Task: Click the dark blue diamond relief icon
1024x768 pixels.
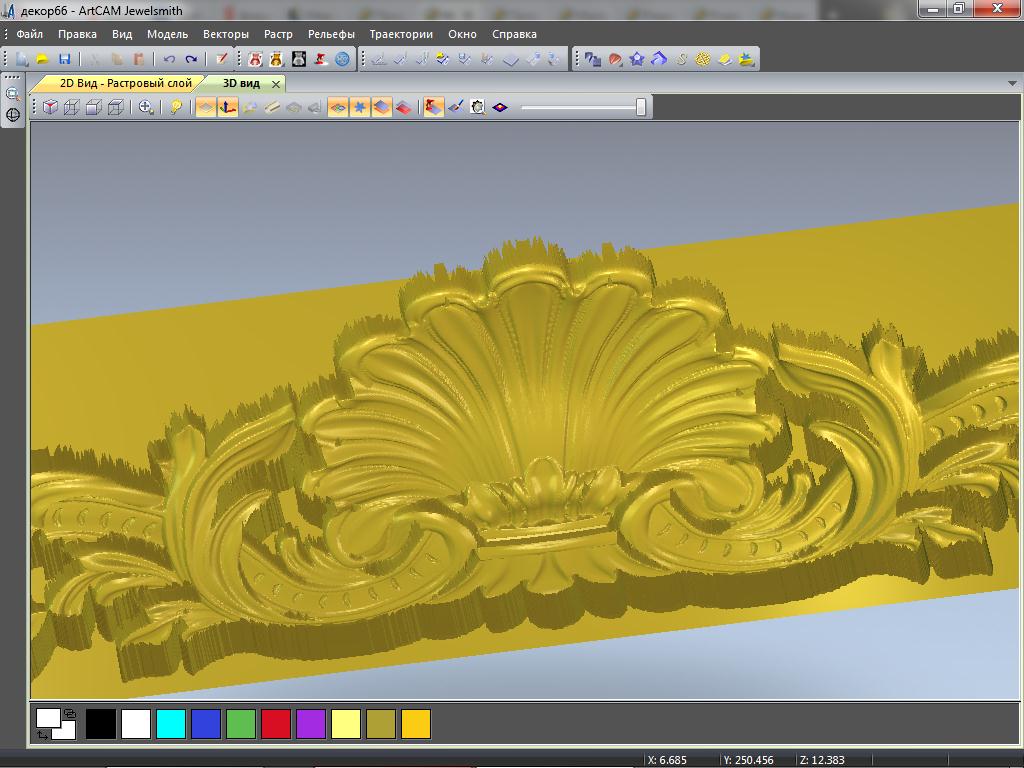Action: [500, 107]
